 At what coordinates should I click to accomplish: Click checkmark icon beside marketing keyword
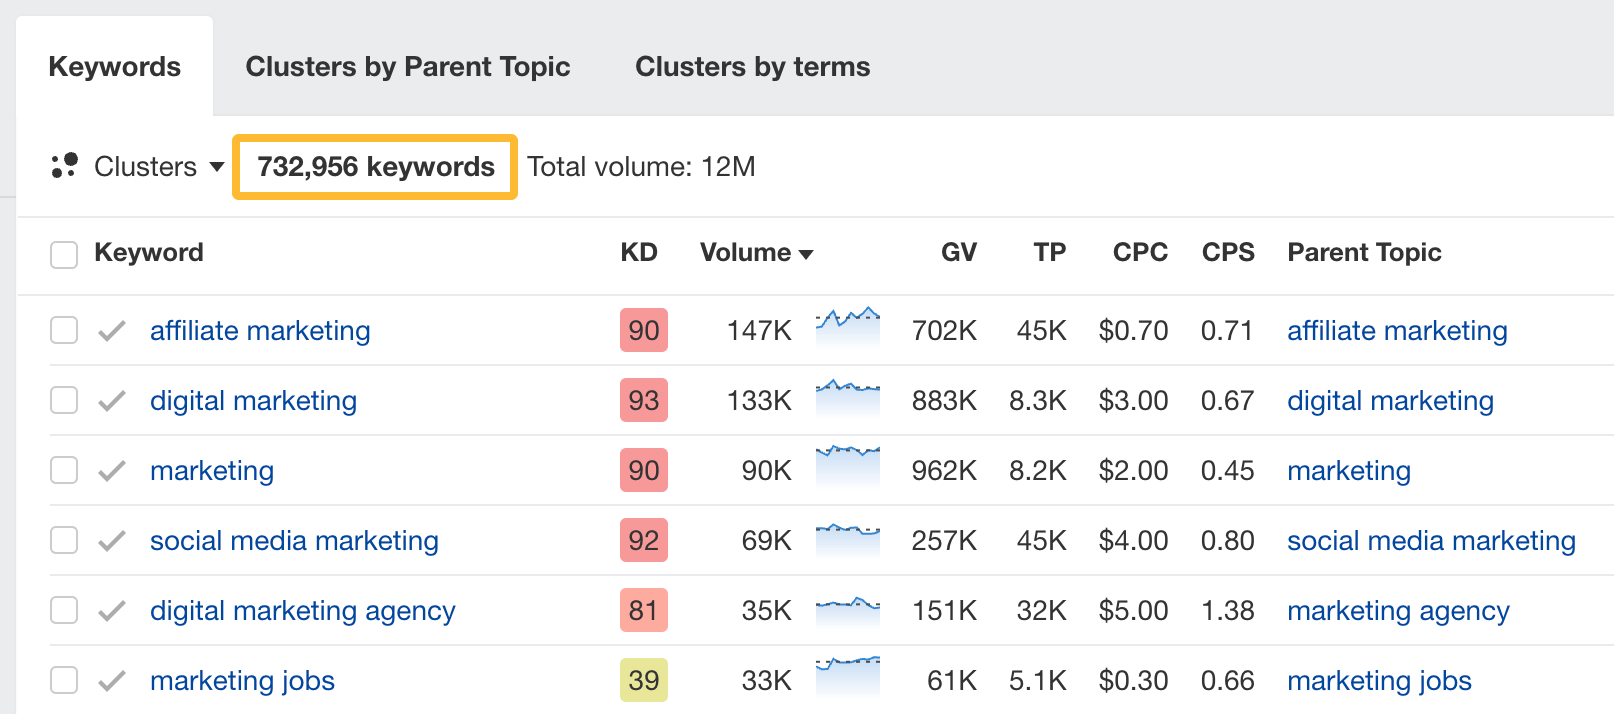[x=112, y=471]
